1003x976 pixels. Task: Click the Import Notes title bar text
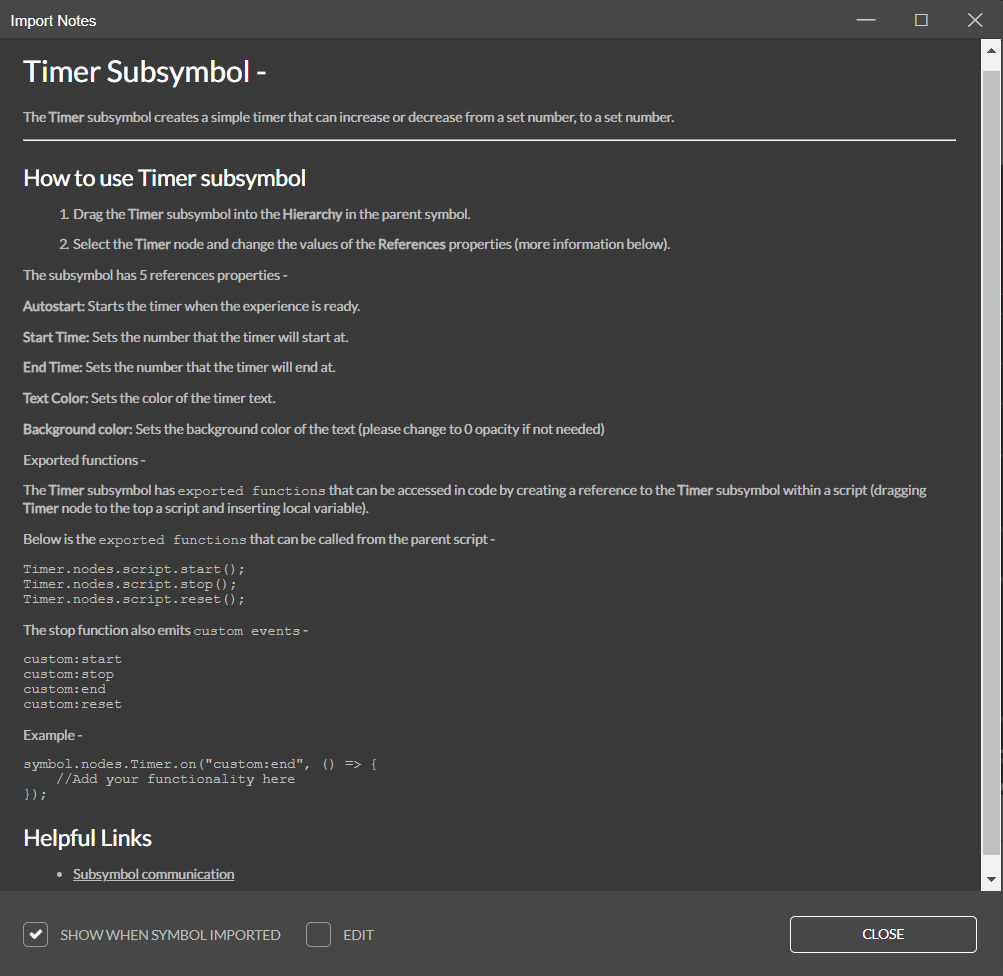(x=54, y=20)
